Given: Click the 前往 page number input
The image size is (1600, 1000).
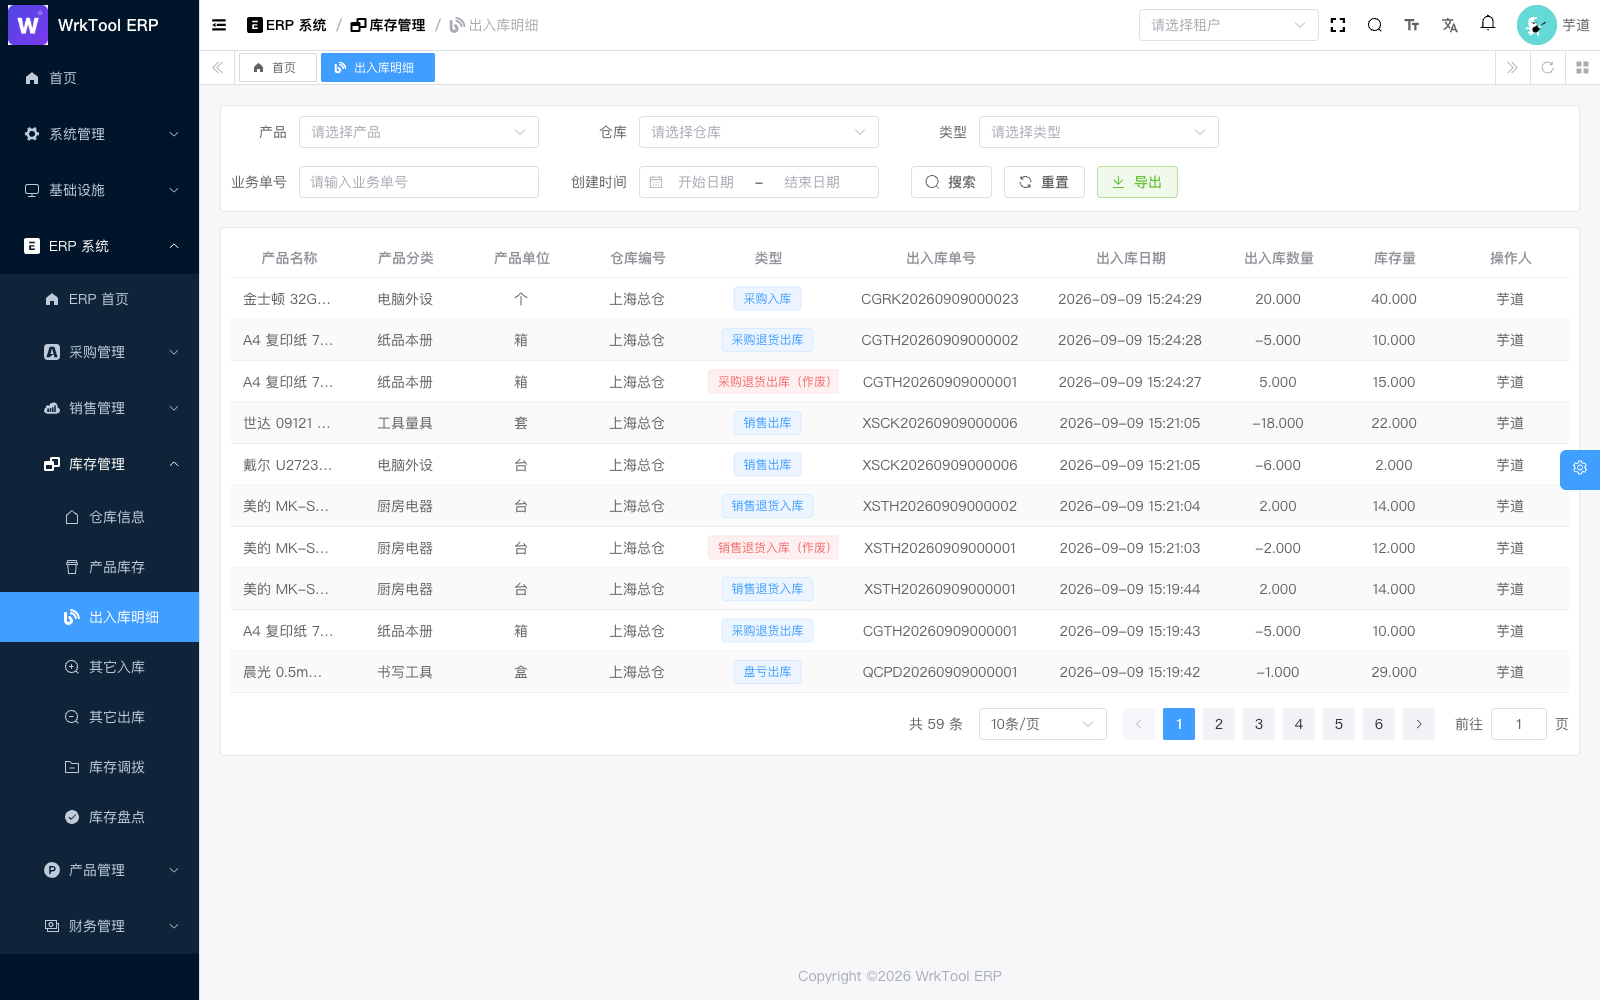Looking at the screenshot, I should [1518, 724].
